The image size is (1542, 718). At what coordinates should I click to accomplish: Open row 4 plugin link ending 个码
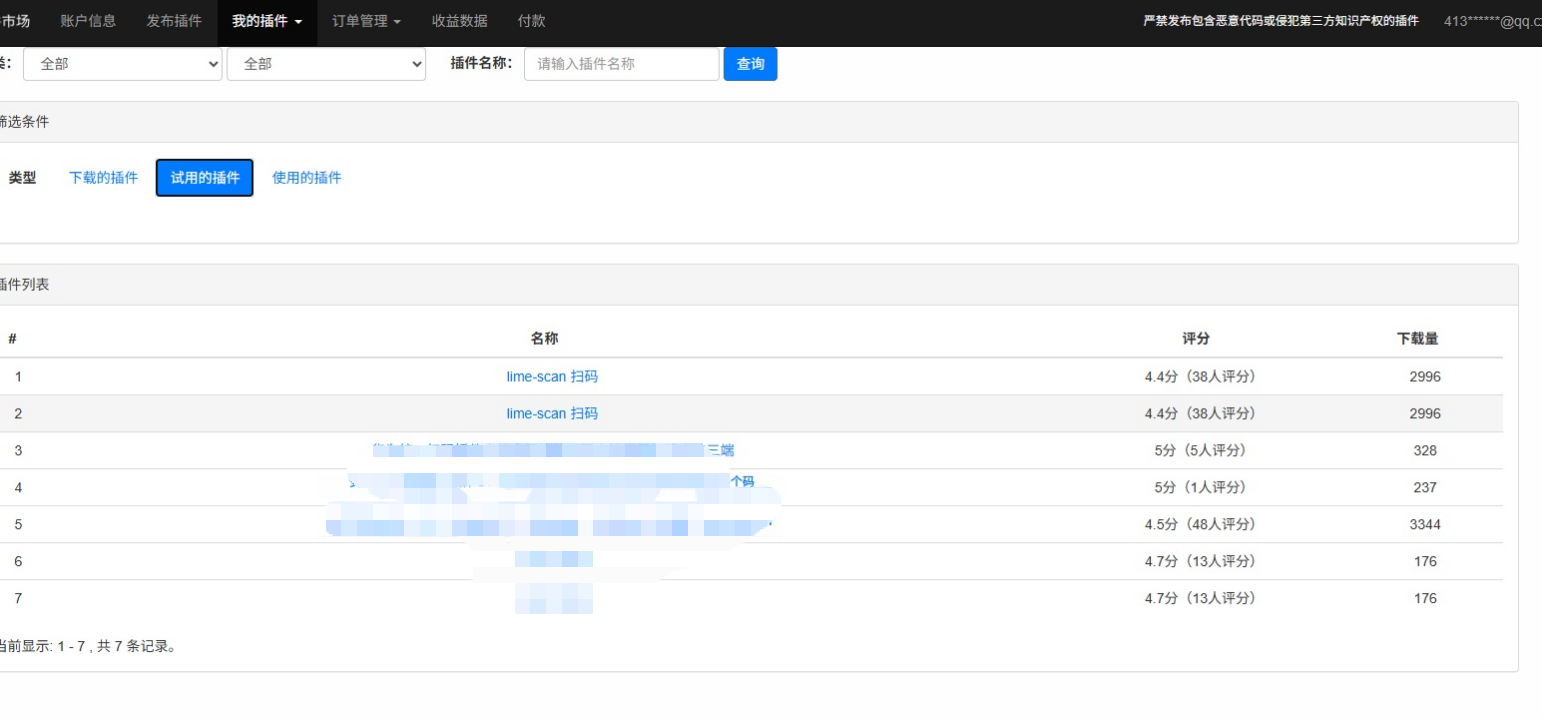741,482
